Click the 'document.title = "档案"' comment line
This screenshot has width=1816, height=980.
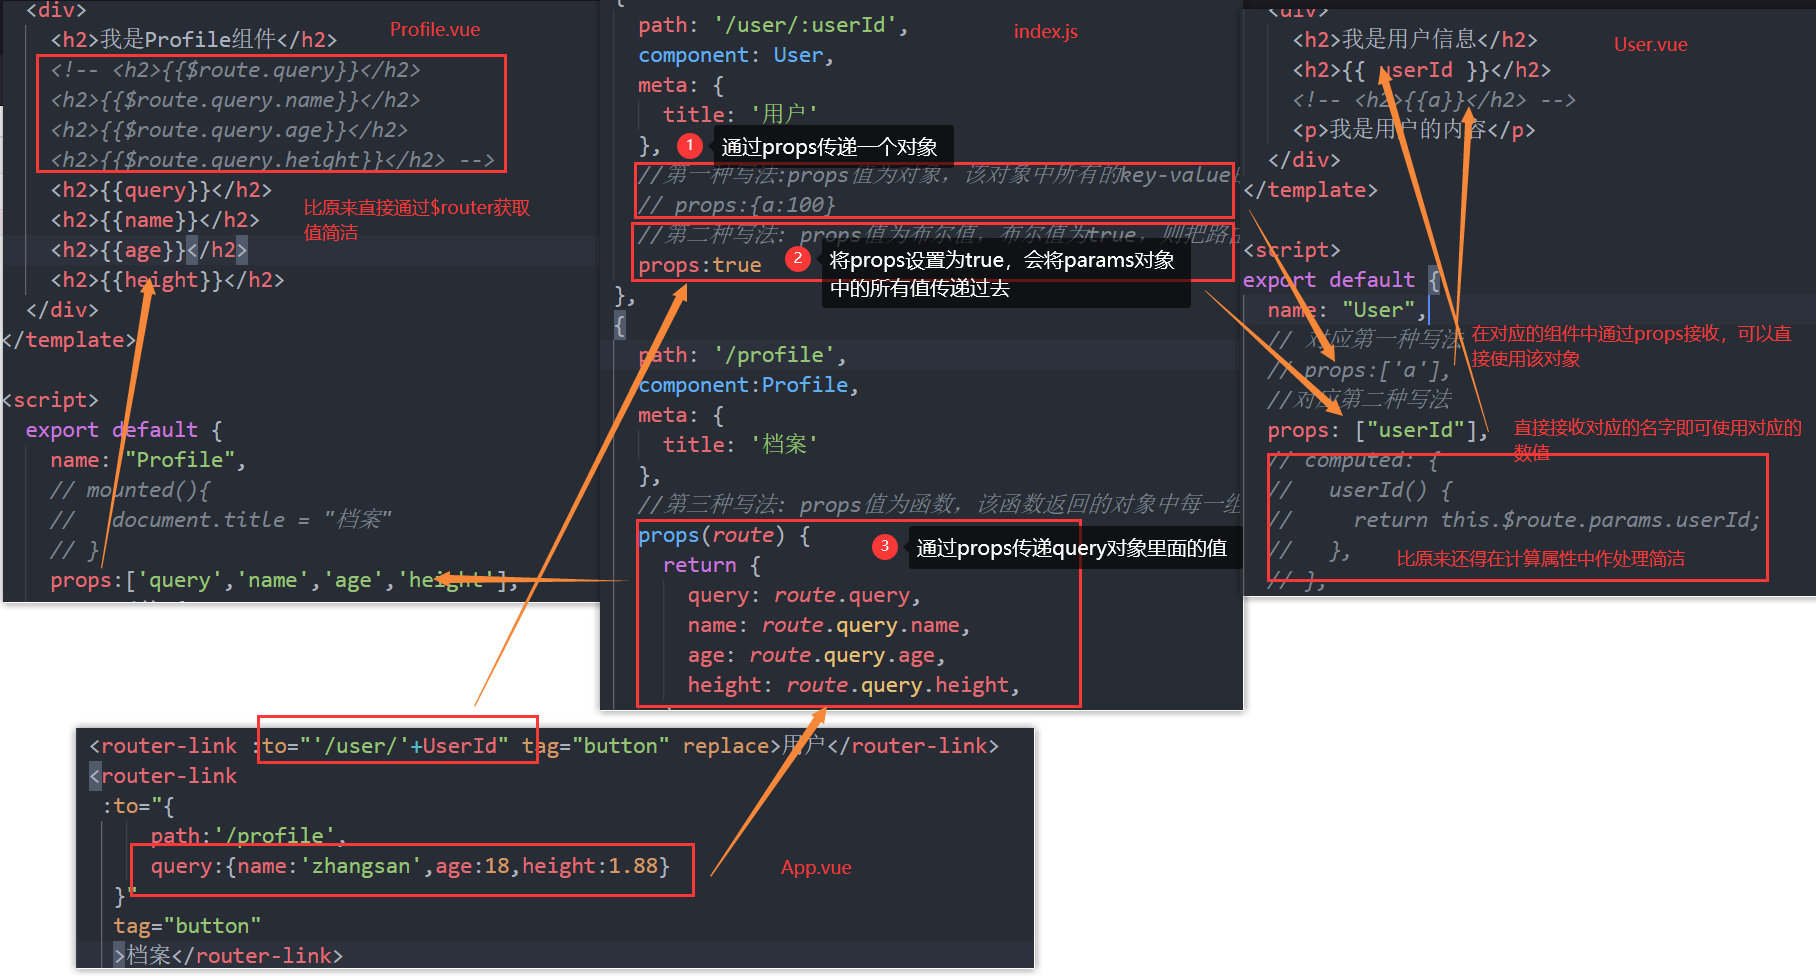pos(221,520)
